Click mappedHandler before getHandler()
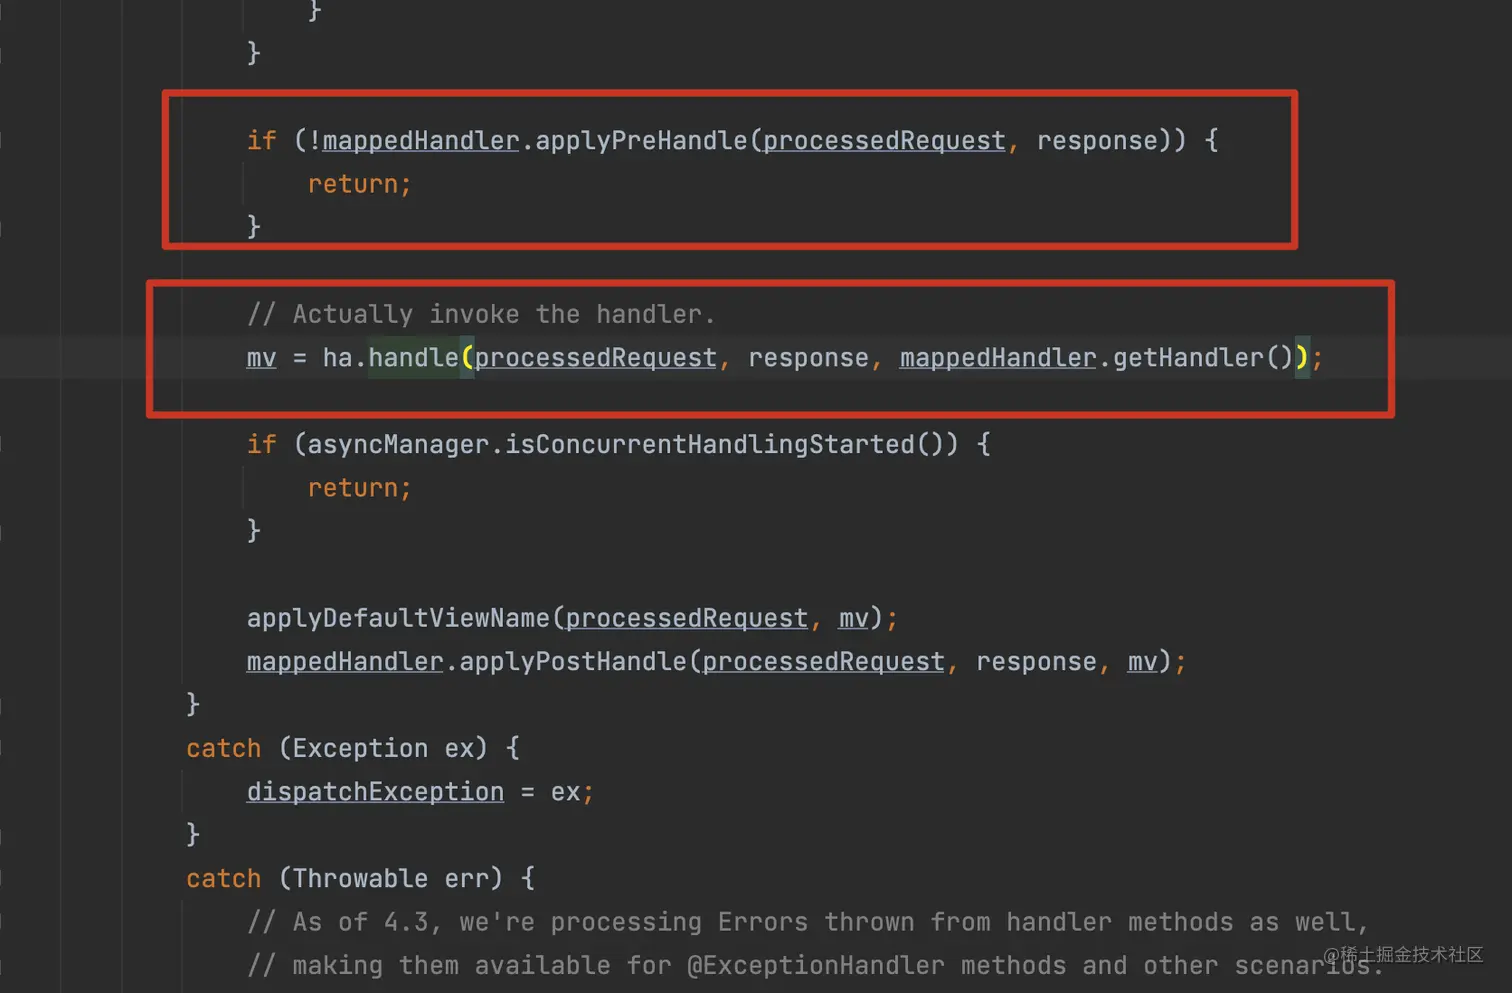The image size is (1512, 993). [x=998, y=358]
